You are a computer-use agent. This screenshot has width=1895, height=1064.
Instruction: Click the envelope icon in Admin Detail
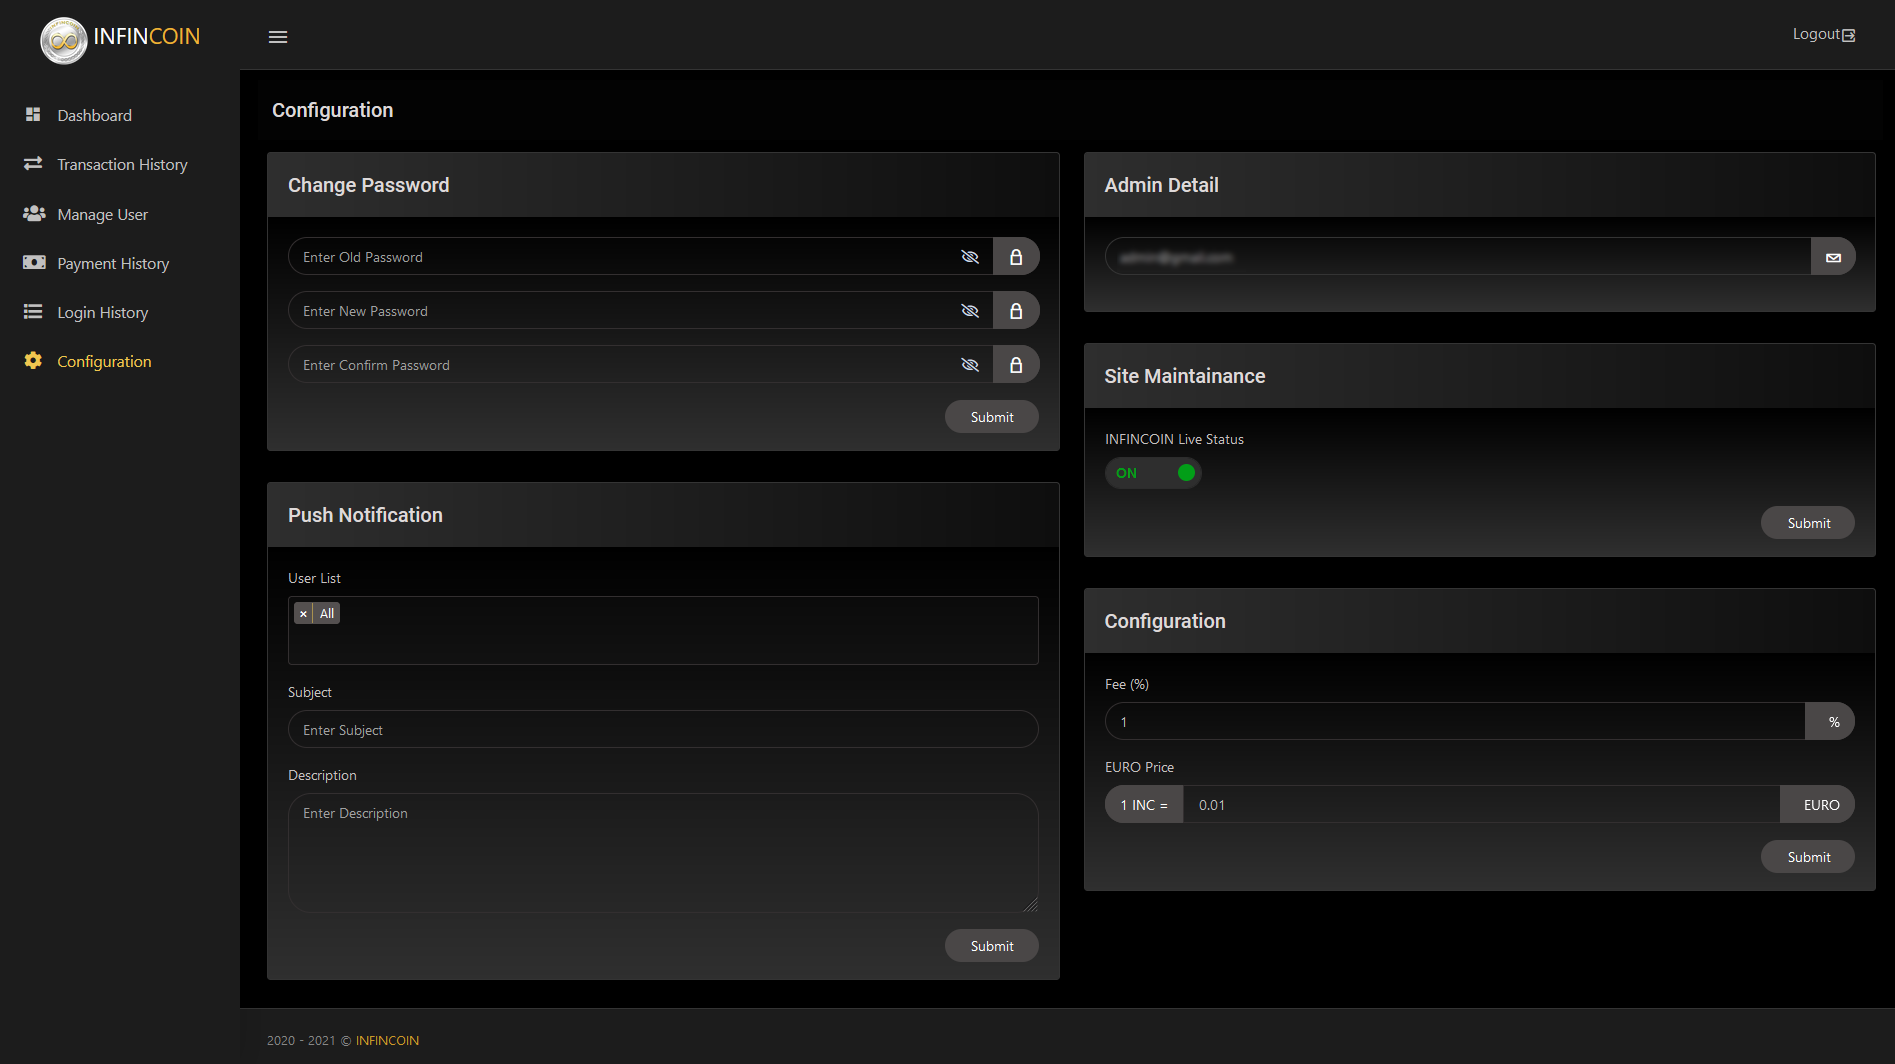(1832, 257)
